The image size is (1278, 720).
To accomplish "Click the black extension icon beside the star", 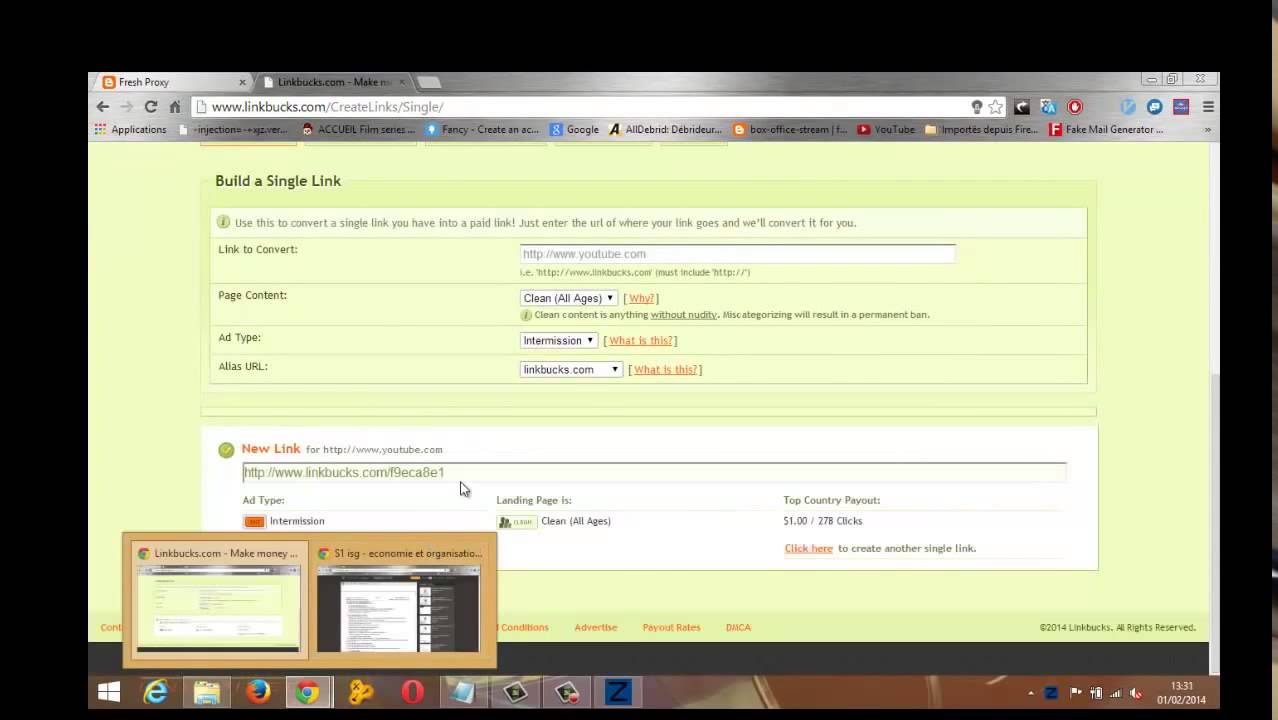I will pyautogui.click(x=1022, y=107).
